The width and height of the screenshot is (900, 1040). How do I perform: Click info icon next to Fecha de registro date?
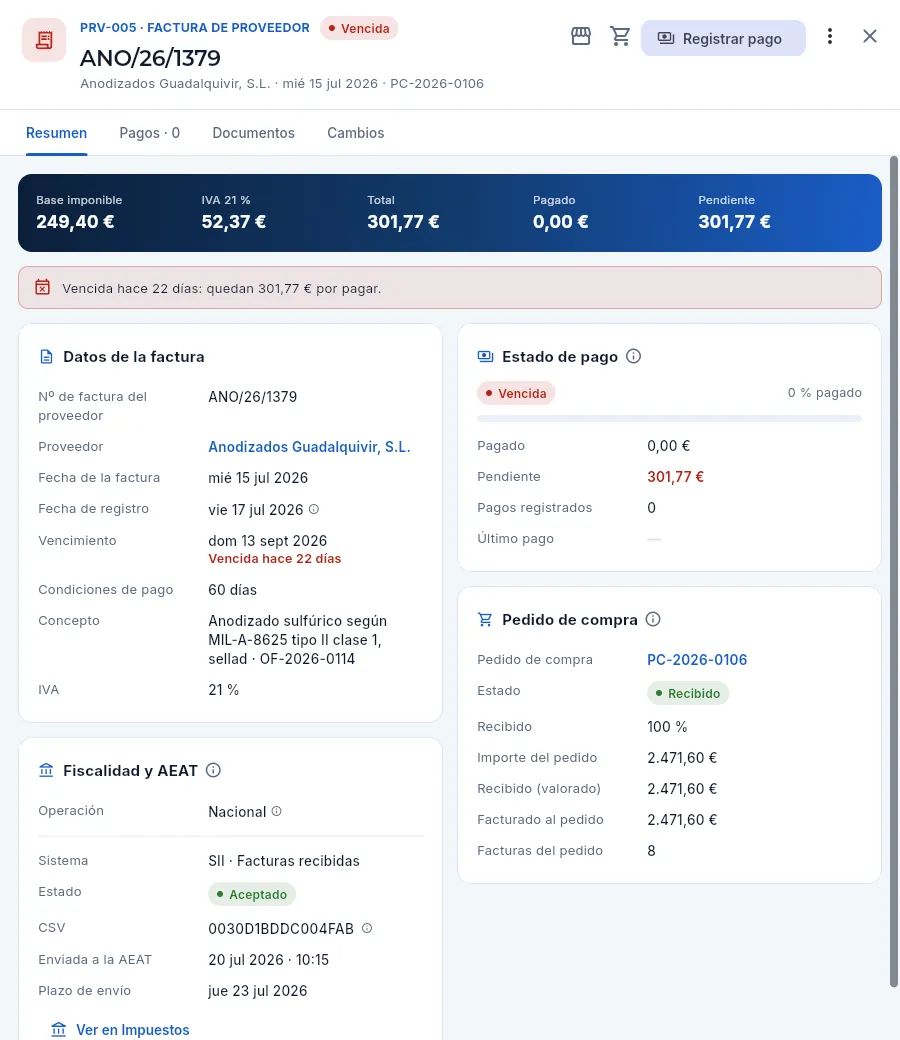(x=314, y=509)
